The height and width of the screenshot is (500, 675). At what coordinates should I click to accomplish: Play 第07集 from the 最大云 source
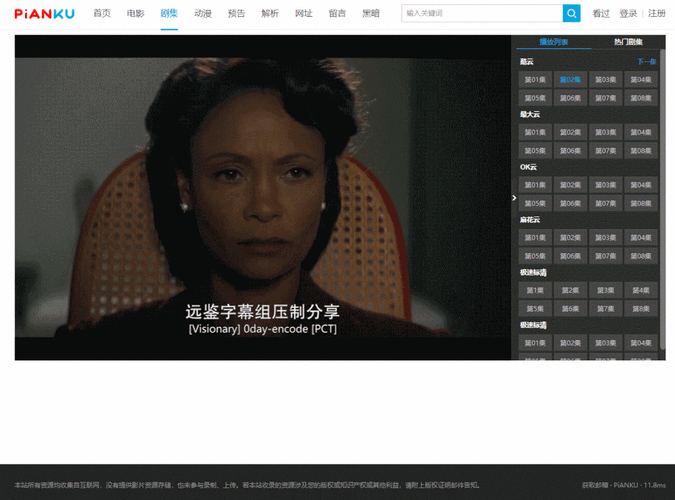(x=606, y=151)
